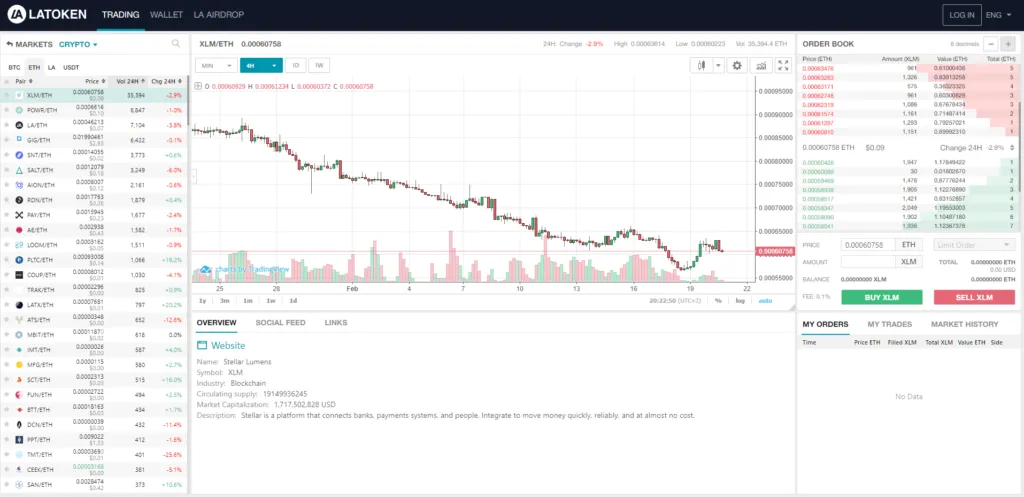Click the PLTC/ETH coin icon

click(x=20, y=260)
